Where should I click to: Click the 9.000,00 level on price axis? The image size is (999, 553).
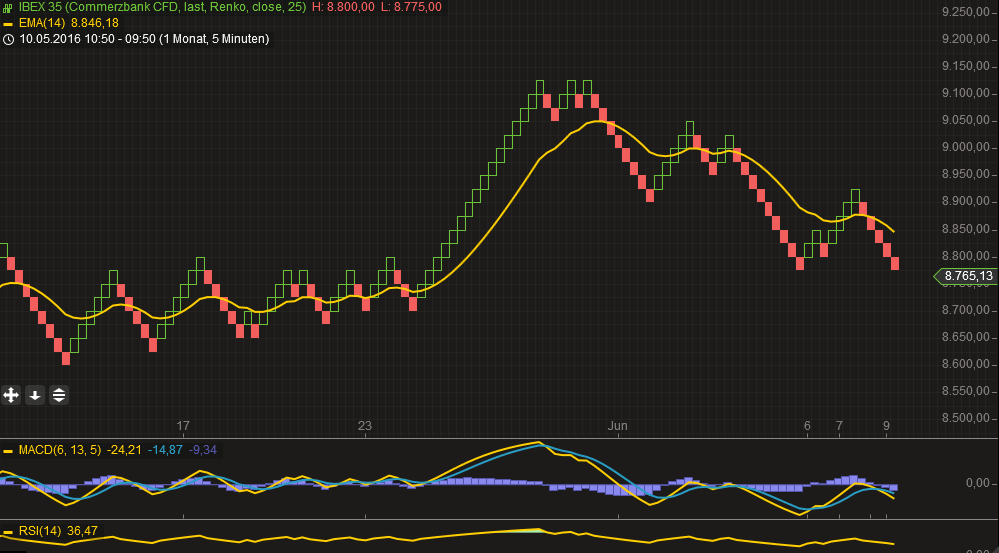click(x=966, y=147)
